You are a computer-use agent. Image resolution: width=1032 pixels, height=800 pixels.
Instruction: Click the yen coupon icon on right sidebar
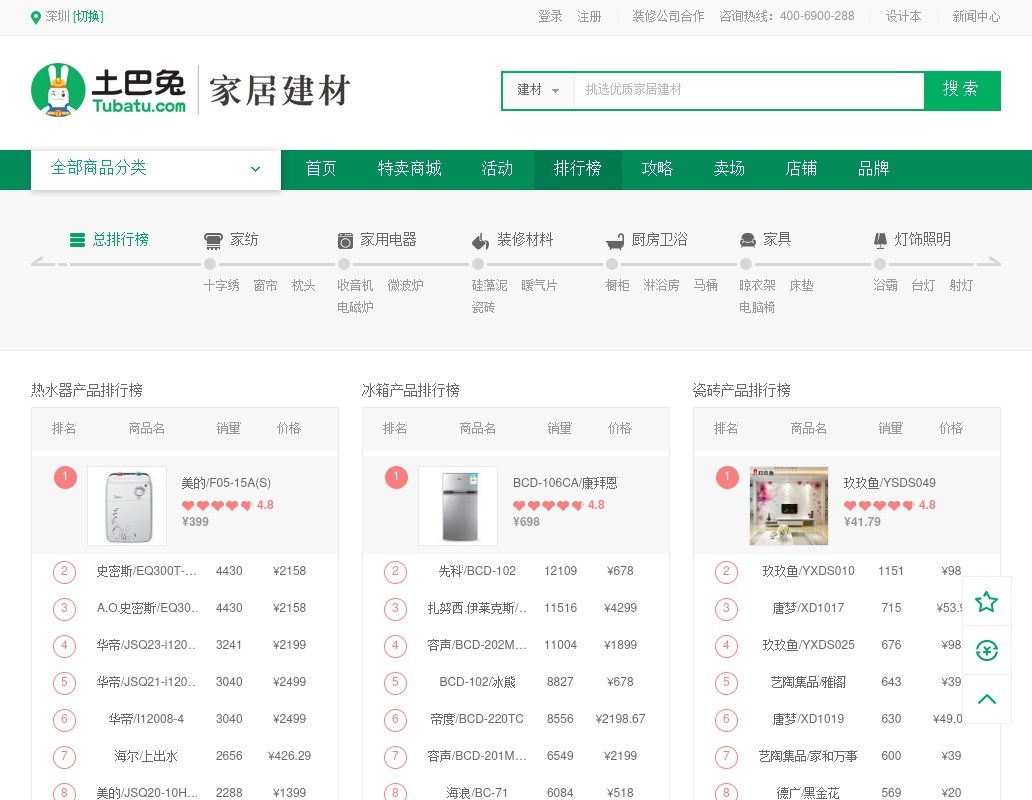(986, 650)
